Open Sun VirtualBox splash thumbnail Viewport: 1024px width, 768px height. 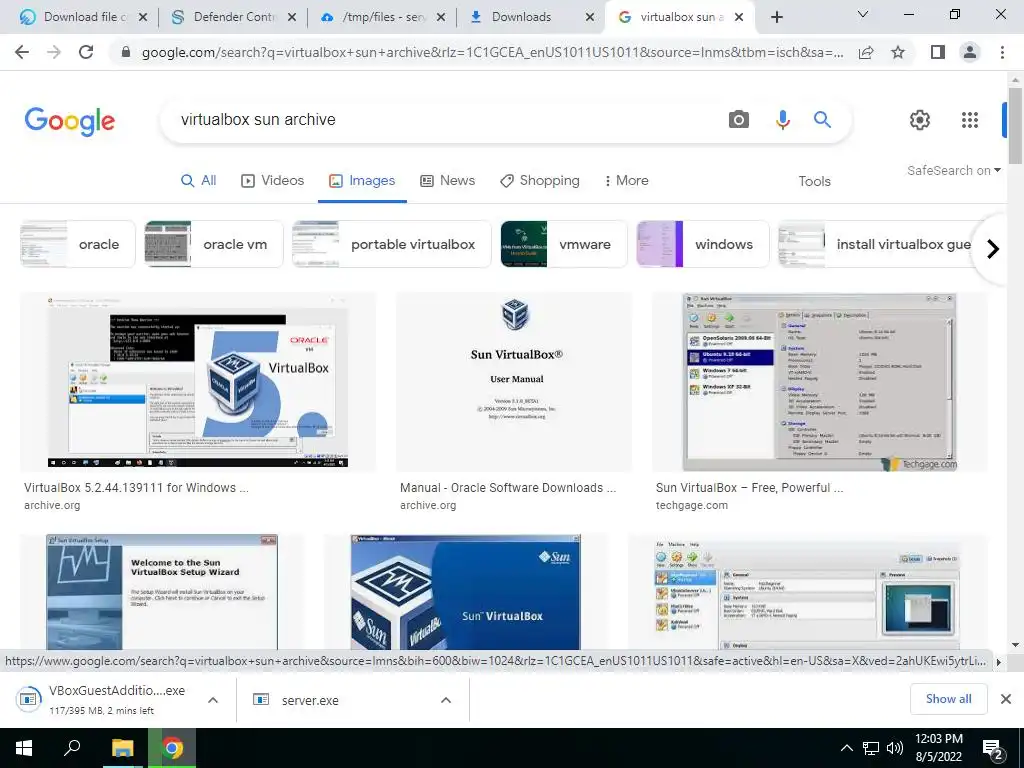466,592
